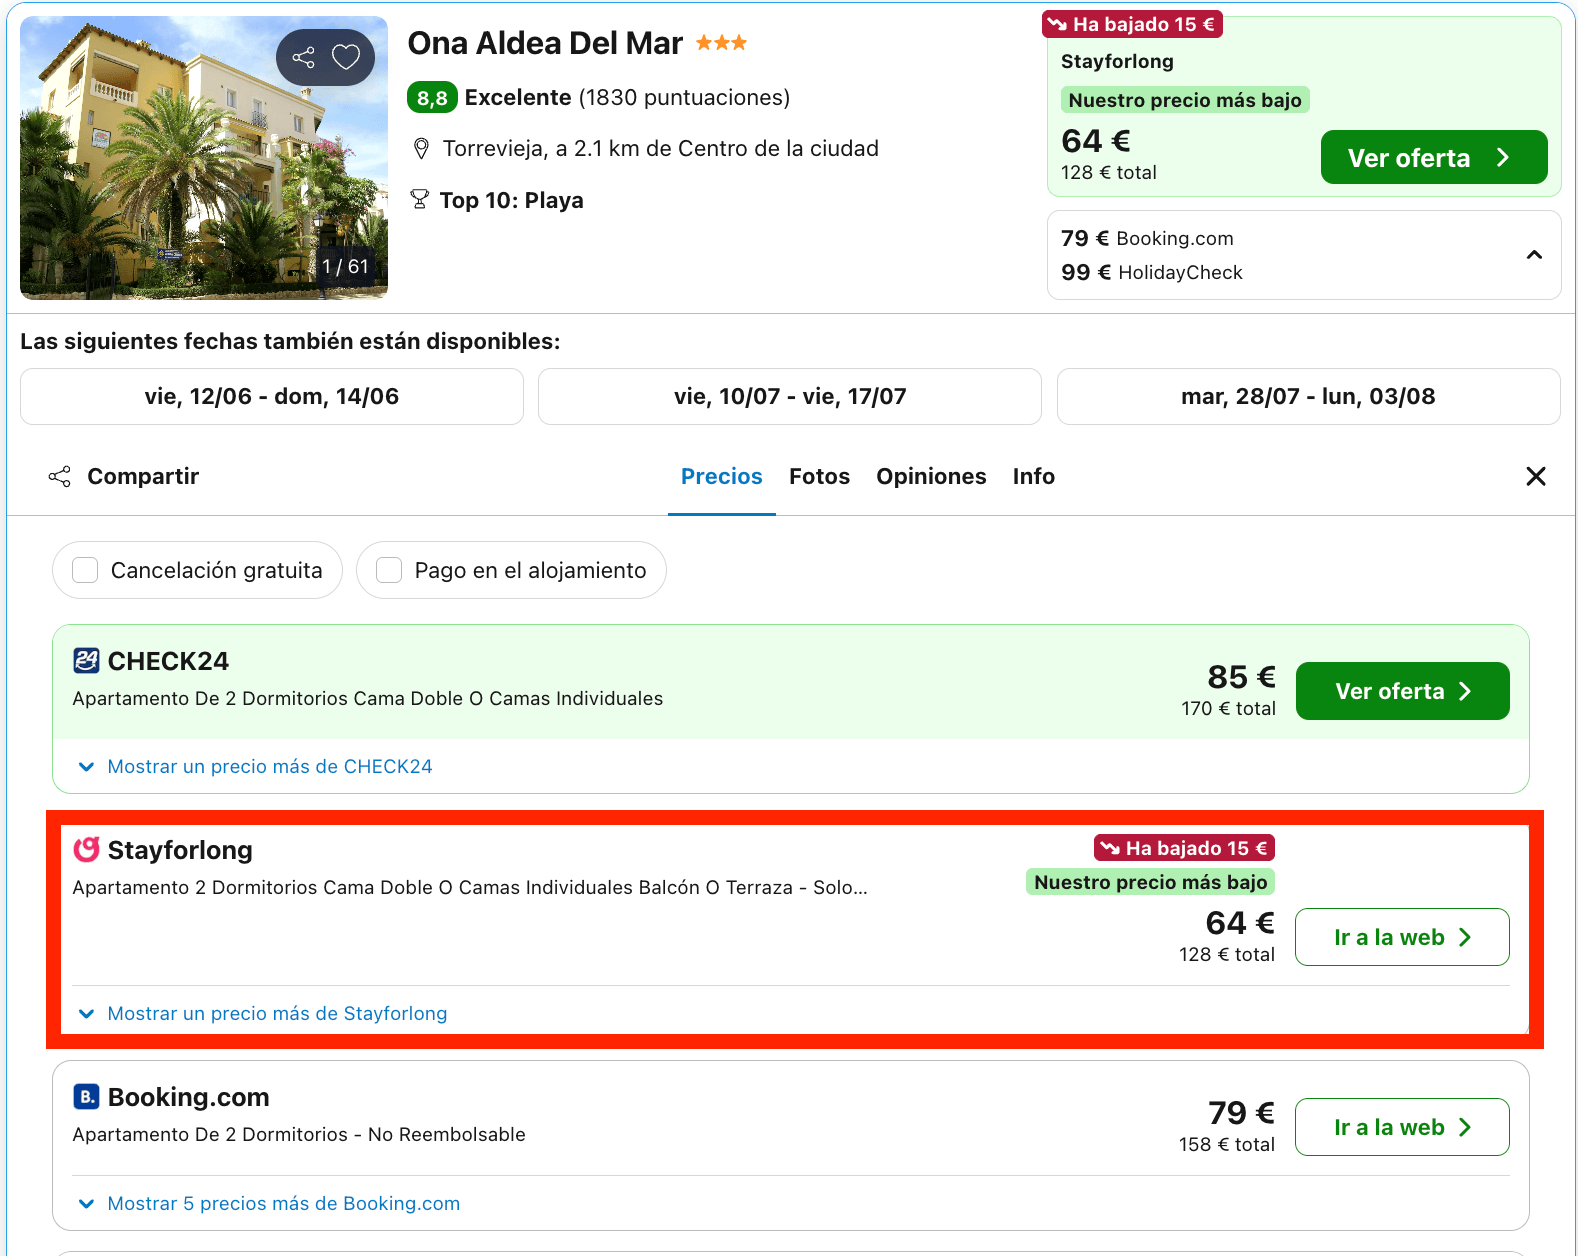
Task: Select dates mar, 28/07 - lun, 03/08
Action: pos(1308,397)
